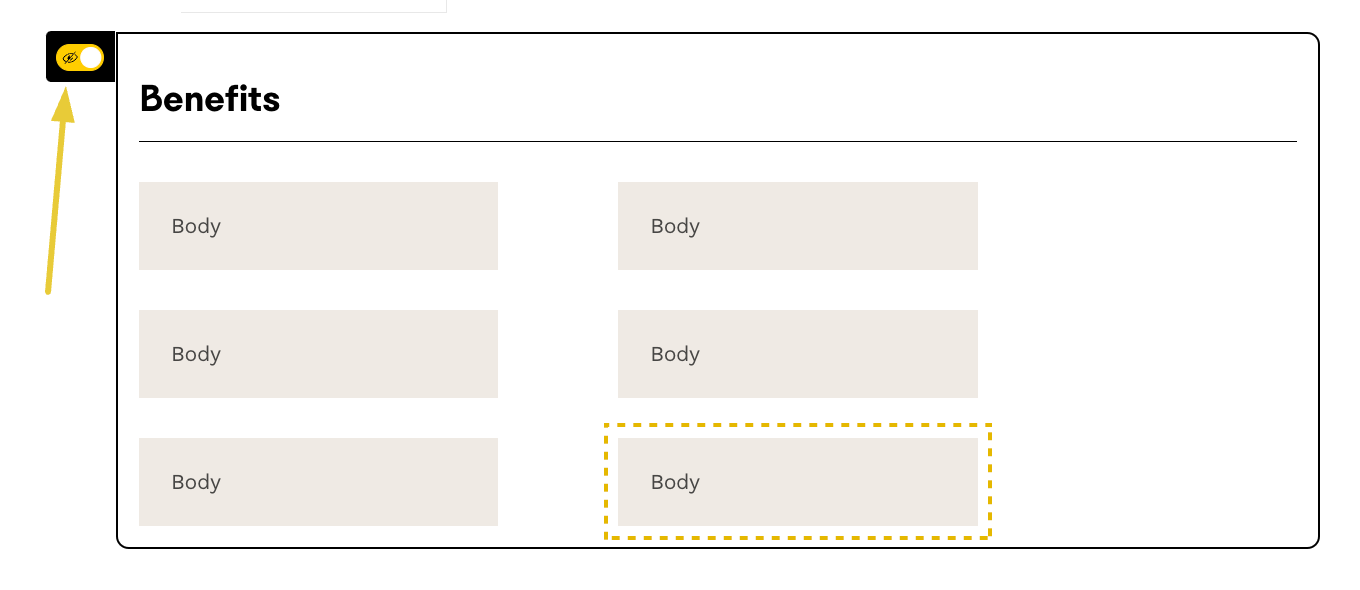
Task: Select the first-row Body block in the right column
Action: (x=797, y=226)
